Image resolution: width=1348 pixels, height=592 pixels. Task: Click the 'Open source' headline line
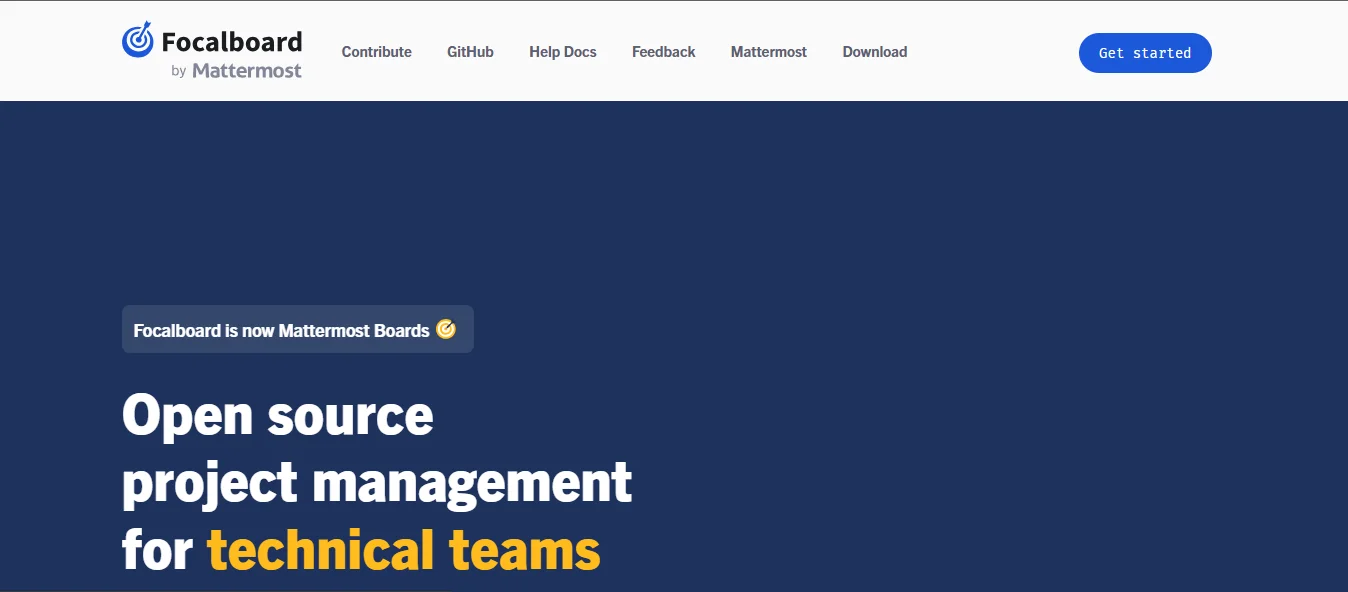click(x=278, y=415)
